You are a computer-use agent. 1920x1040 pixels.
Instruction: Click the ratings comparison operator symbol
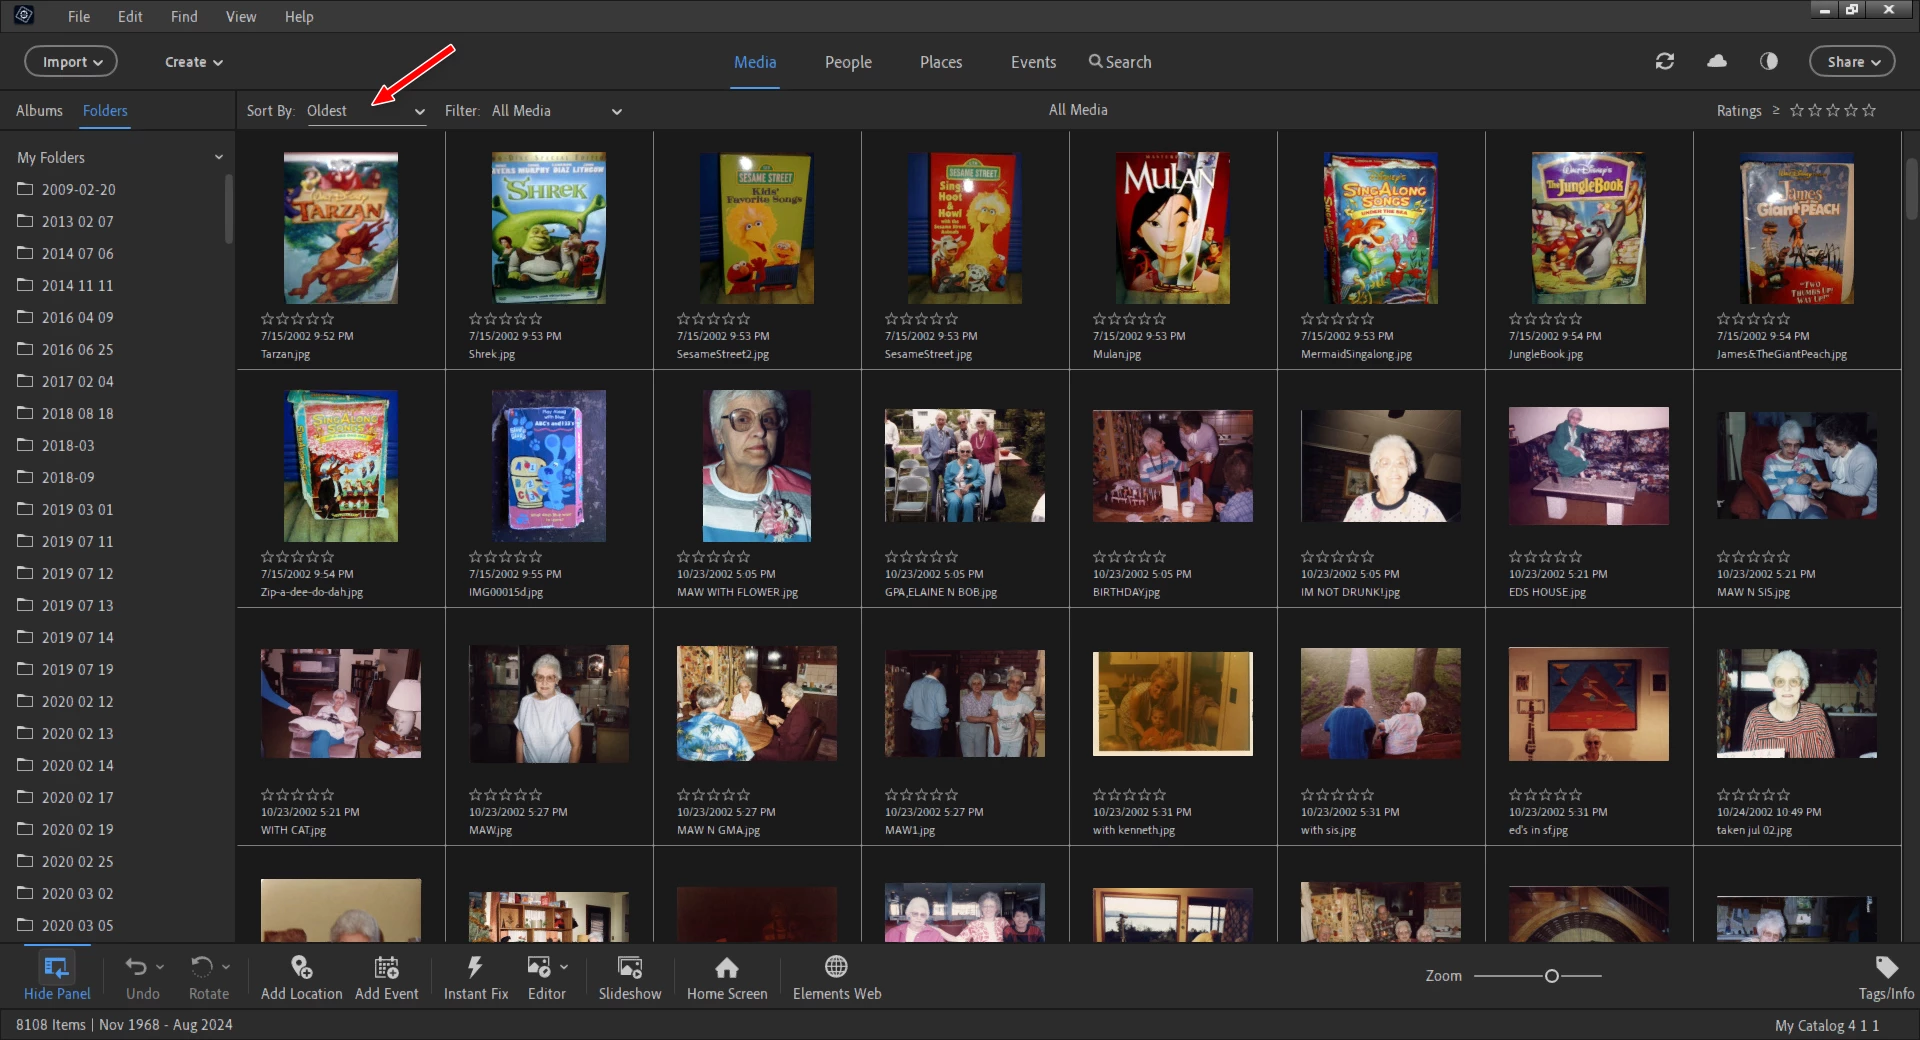pyautogui.click(x=1776, y=110)
